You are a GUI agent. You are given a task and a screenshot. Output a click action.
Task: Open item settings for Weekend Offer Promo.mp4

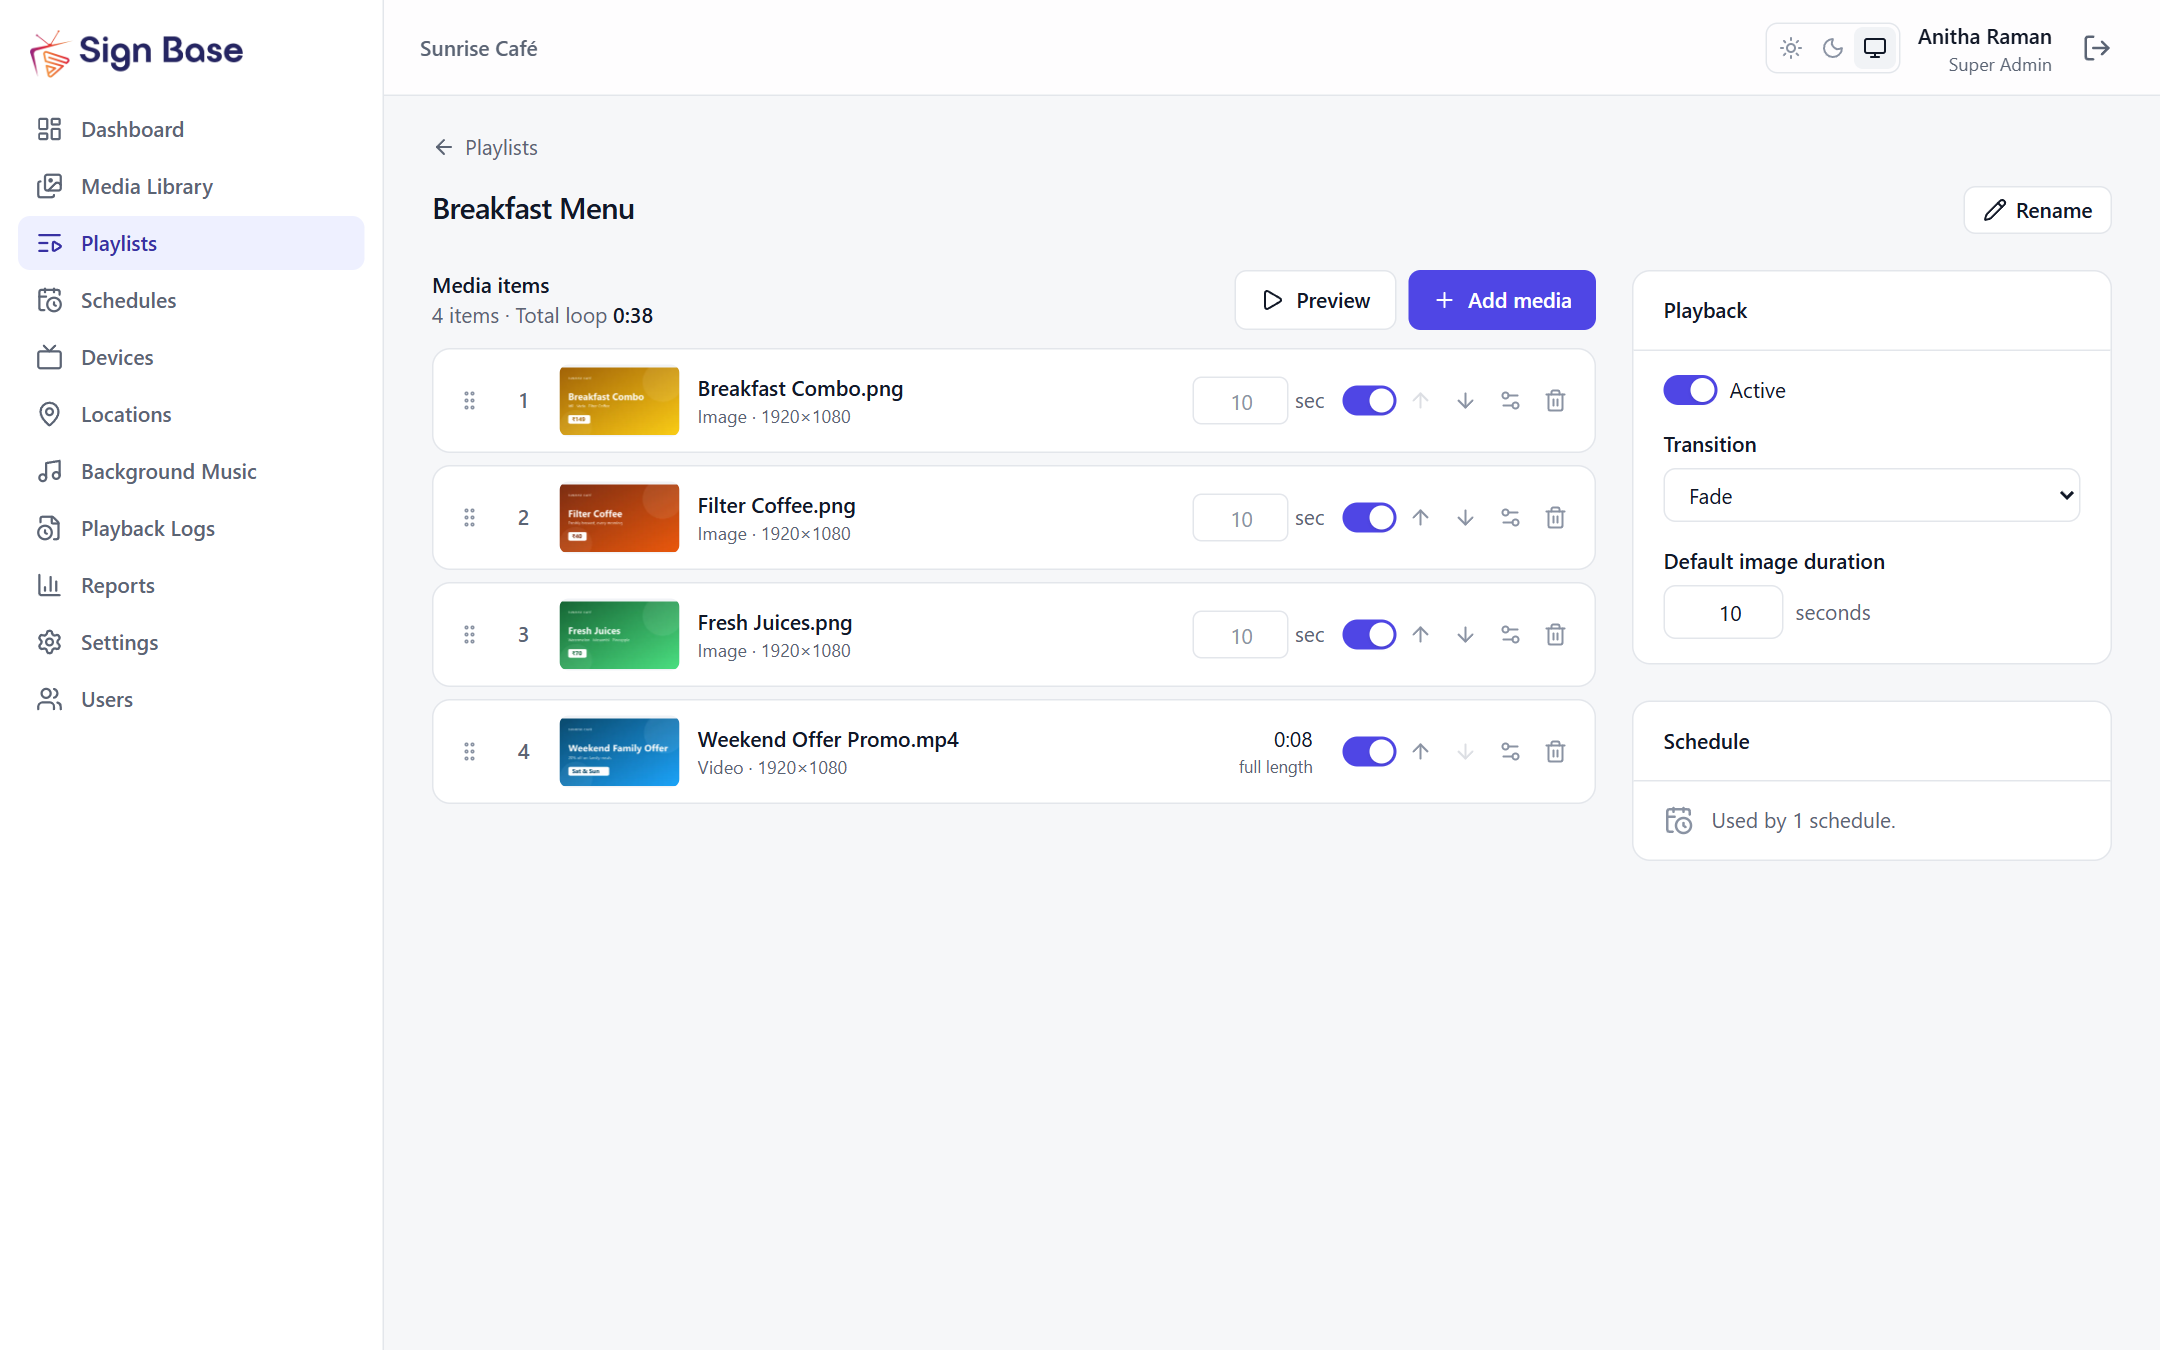pyautogui.click(x=1510, y=752)
